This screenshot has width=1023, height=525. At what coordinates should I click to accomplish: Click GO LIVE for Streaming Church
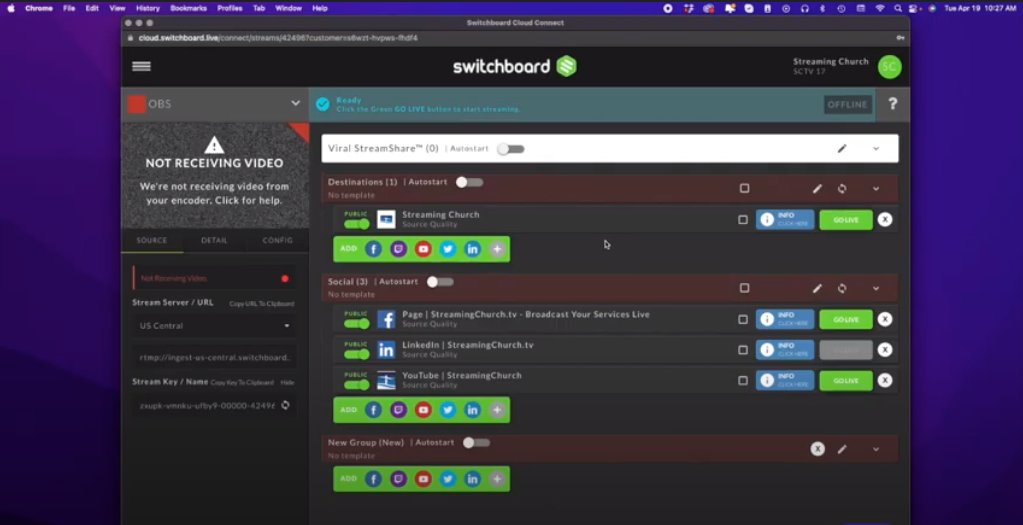pyautogui.click(x=846, y=220)
